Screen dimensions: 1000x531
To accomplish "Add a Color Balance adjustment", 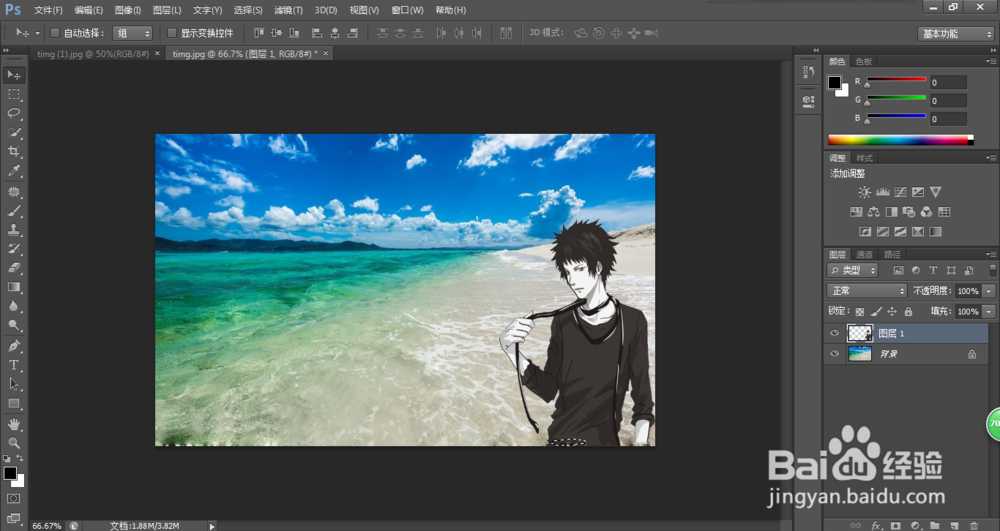I will click(874, 212).
